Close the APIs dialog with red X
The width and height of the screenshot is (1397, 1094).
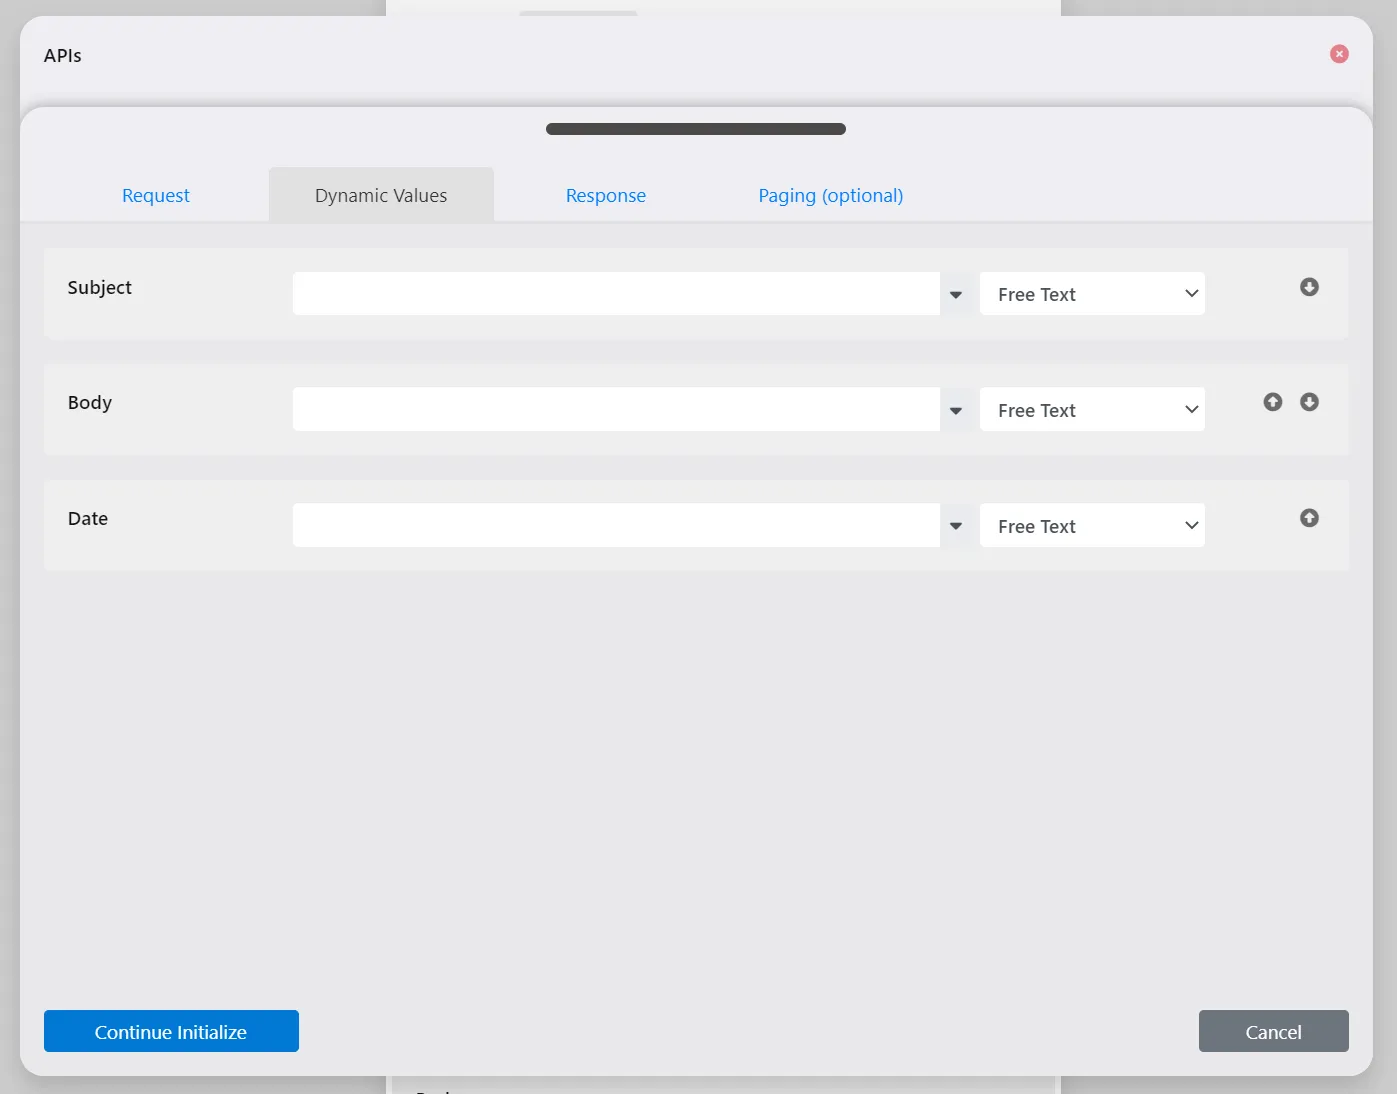click(1339, 54)
